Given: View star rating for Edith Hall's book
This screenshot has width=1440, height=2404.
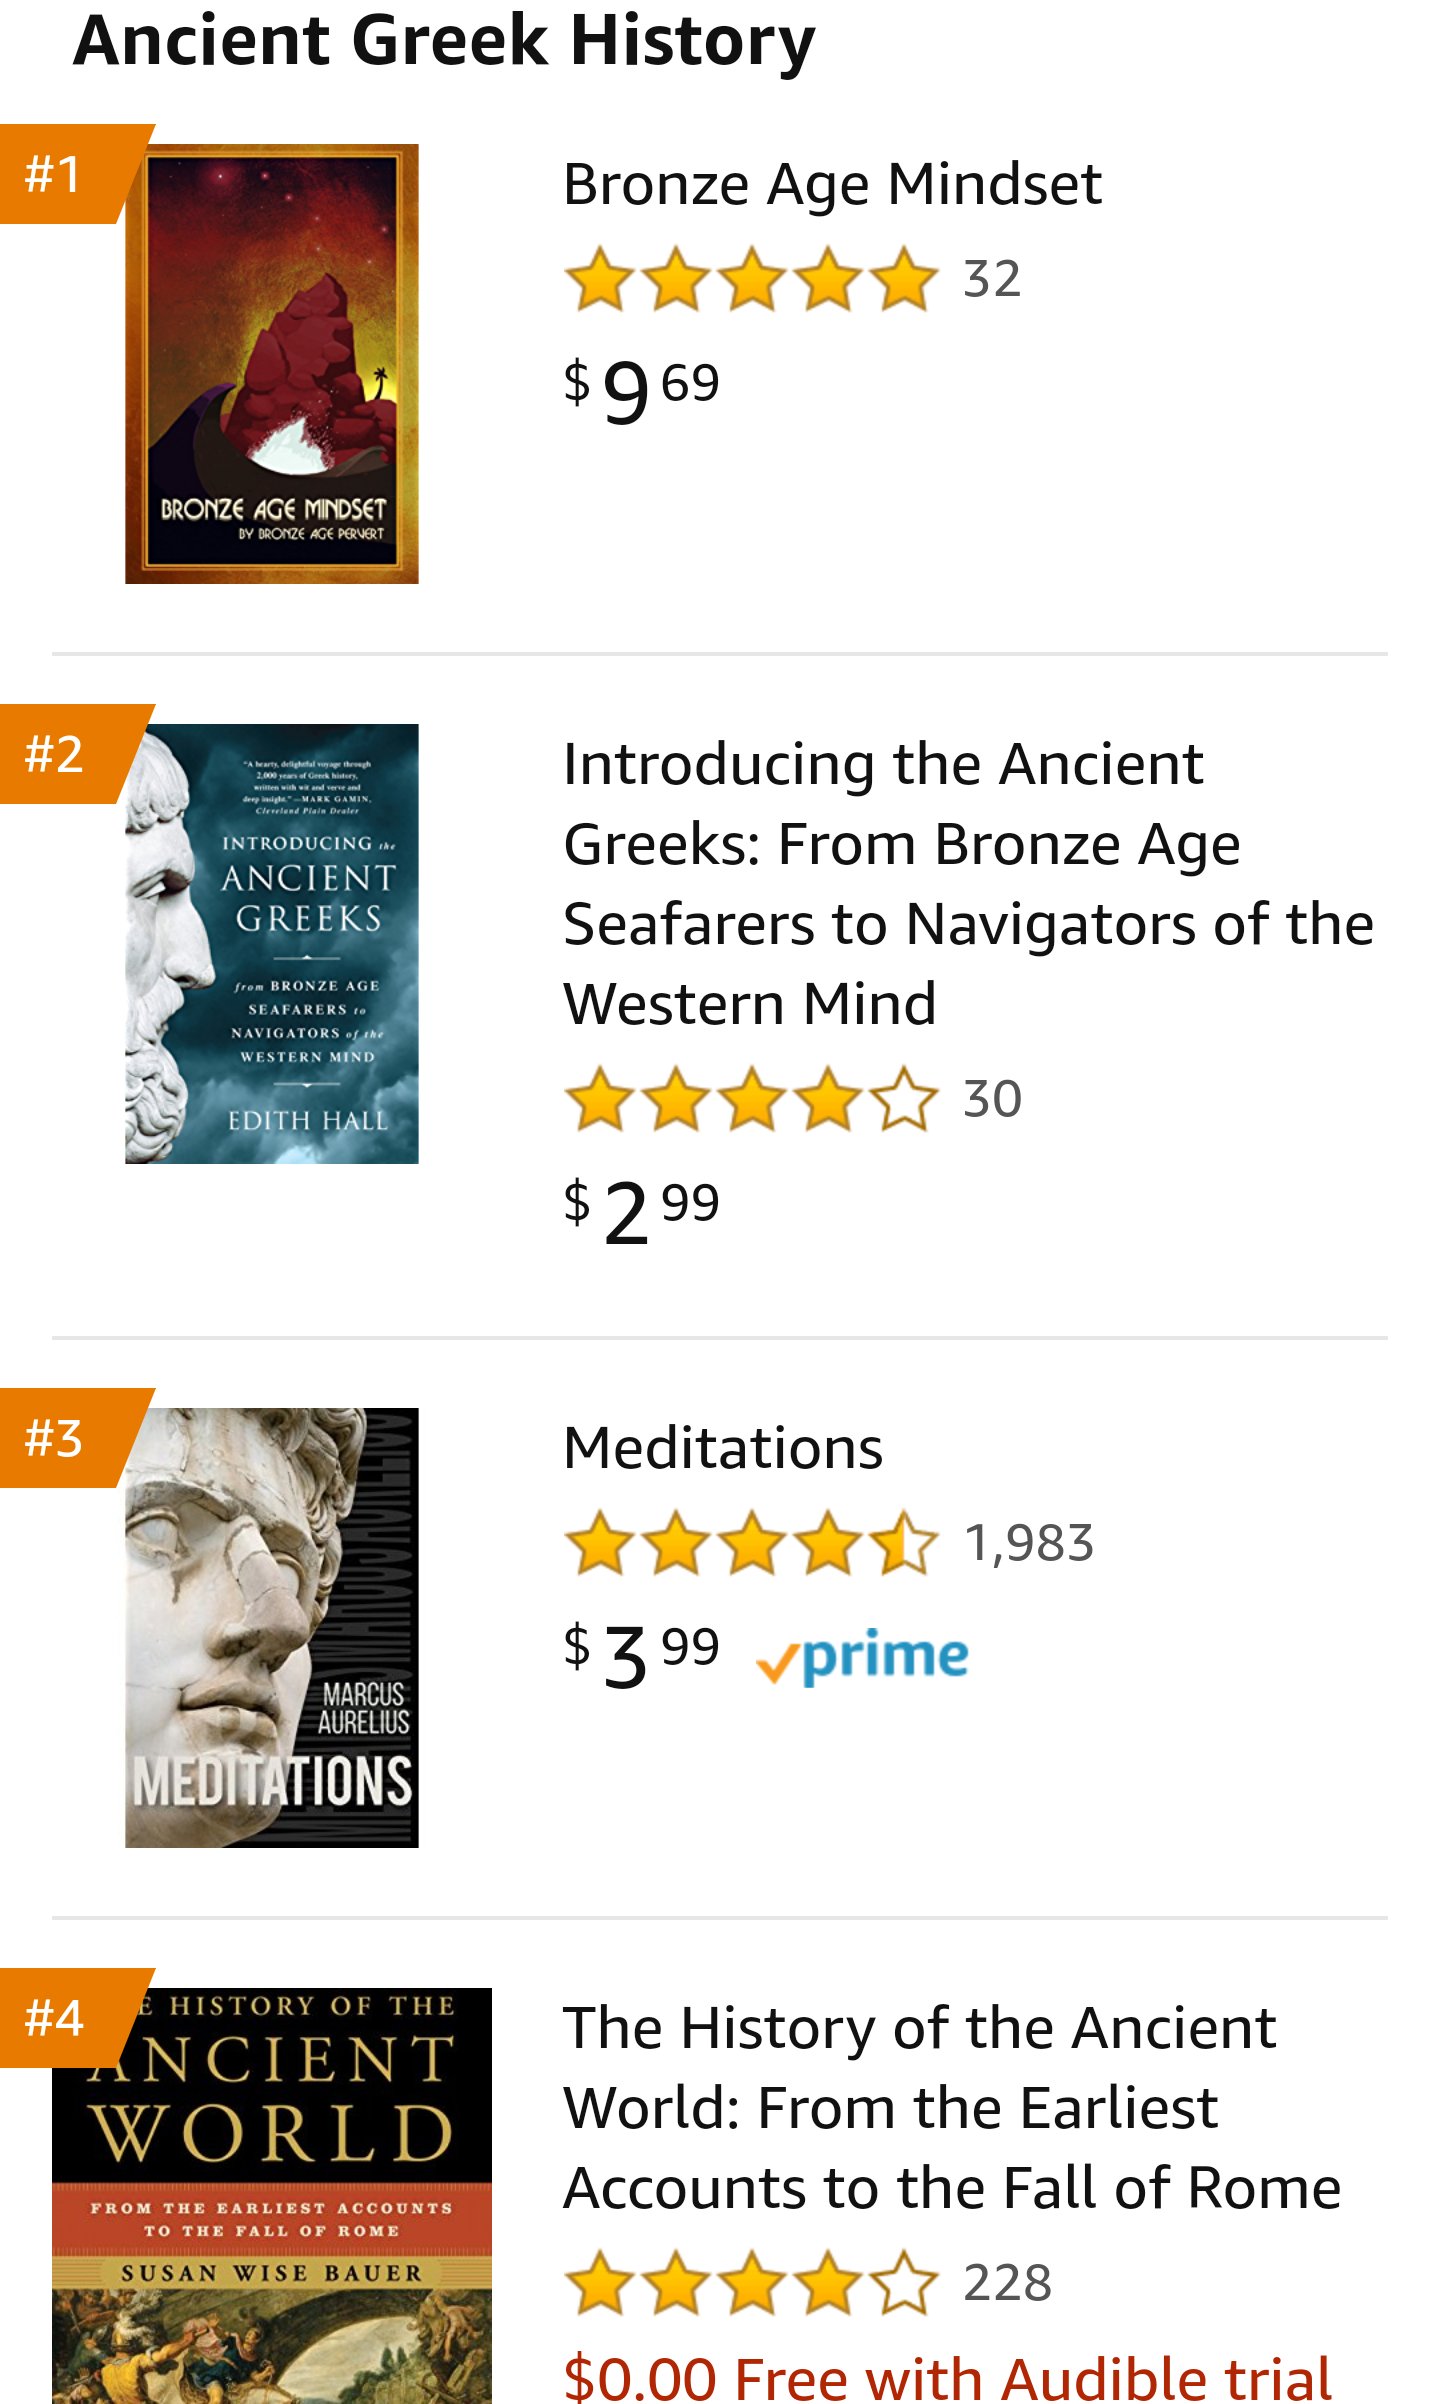Looking at the screenshot, I should (750, 1099).
